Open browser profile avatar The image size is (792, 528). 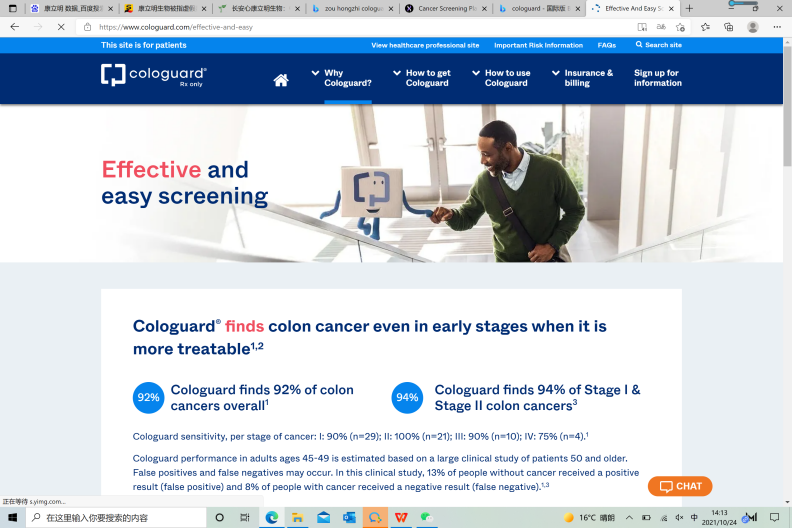[x=753, y=27]
